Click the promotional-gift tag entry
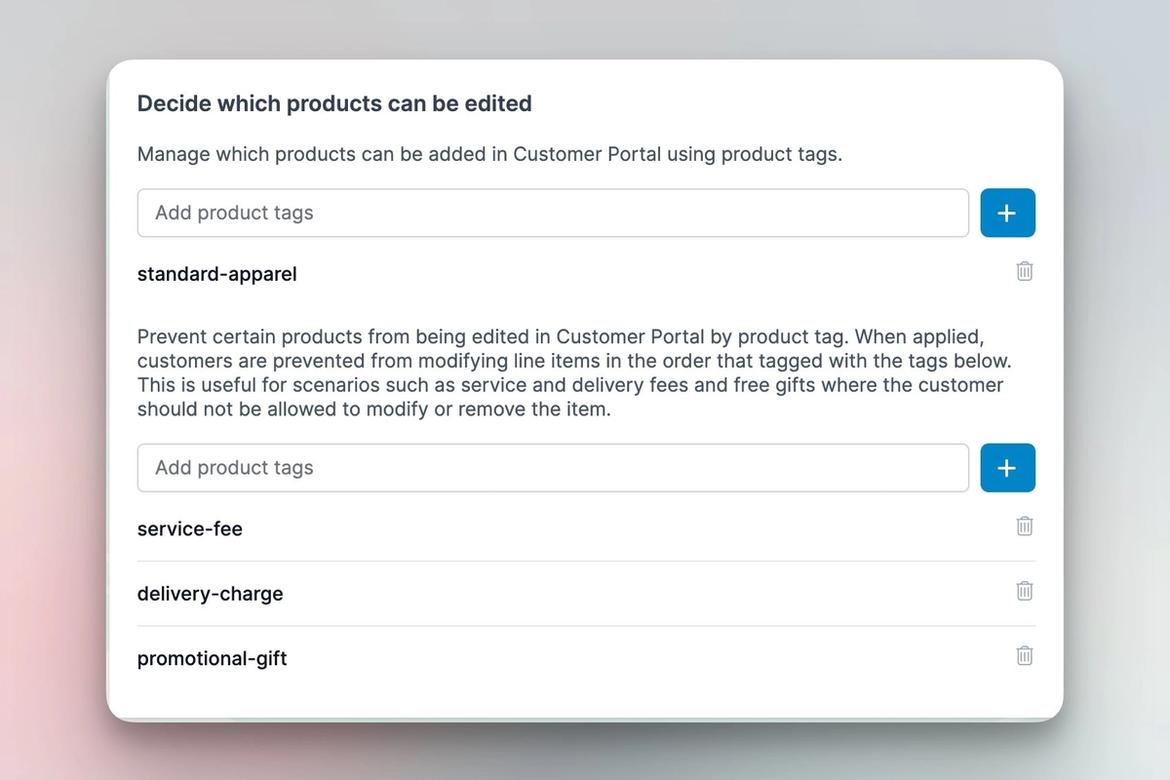The width and height of the screenshot is (1170, 780). (x=212, y=658)
